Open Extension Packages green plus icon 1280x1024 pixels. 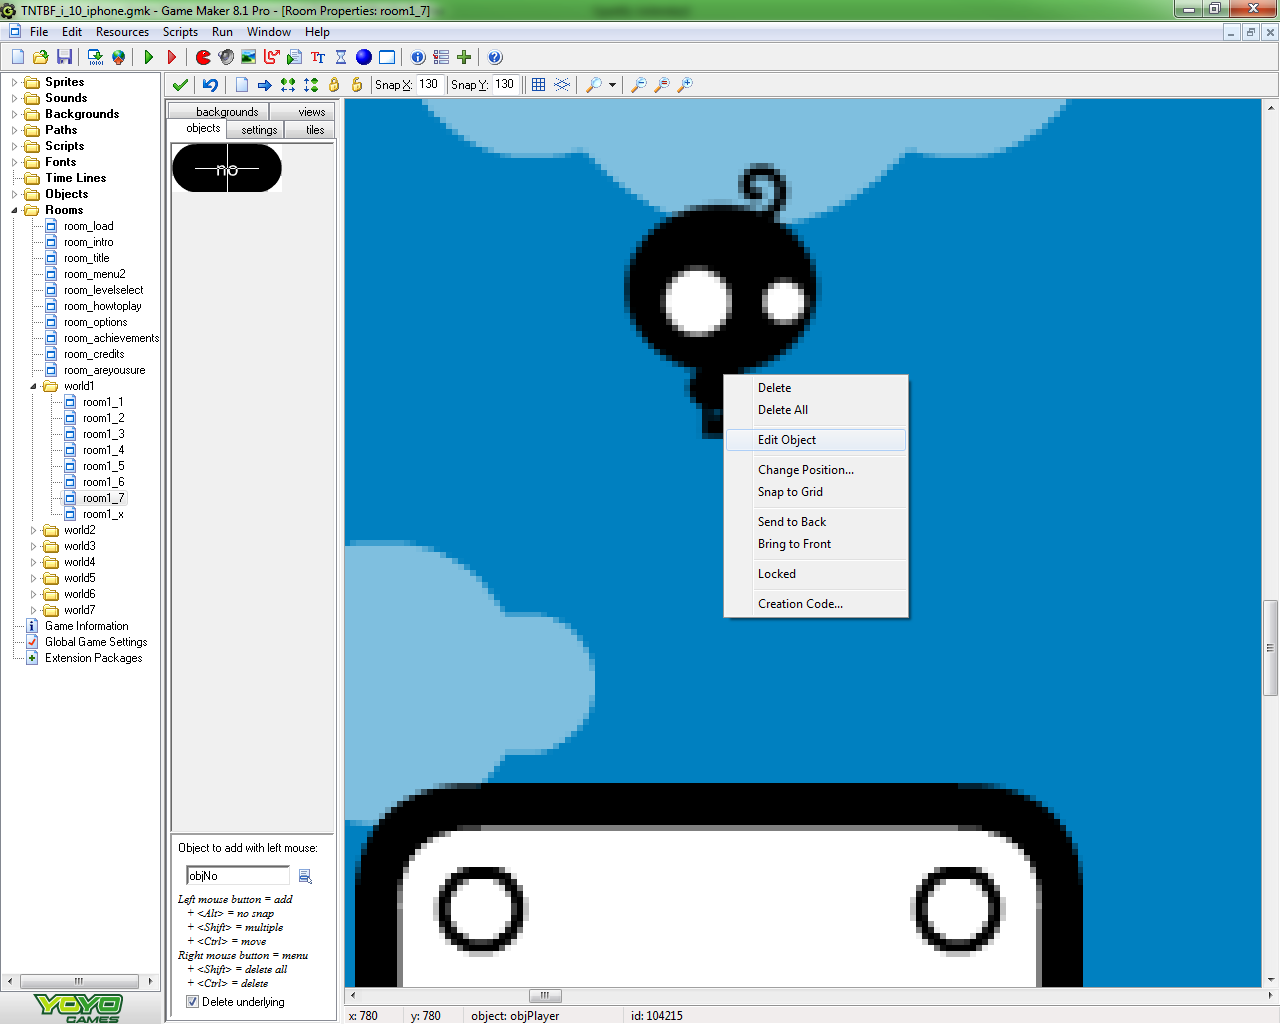(464, 57)
